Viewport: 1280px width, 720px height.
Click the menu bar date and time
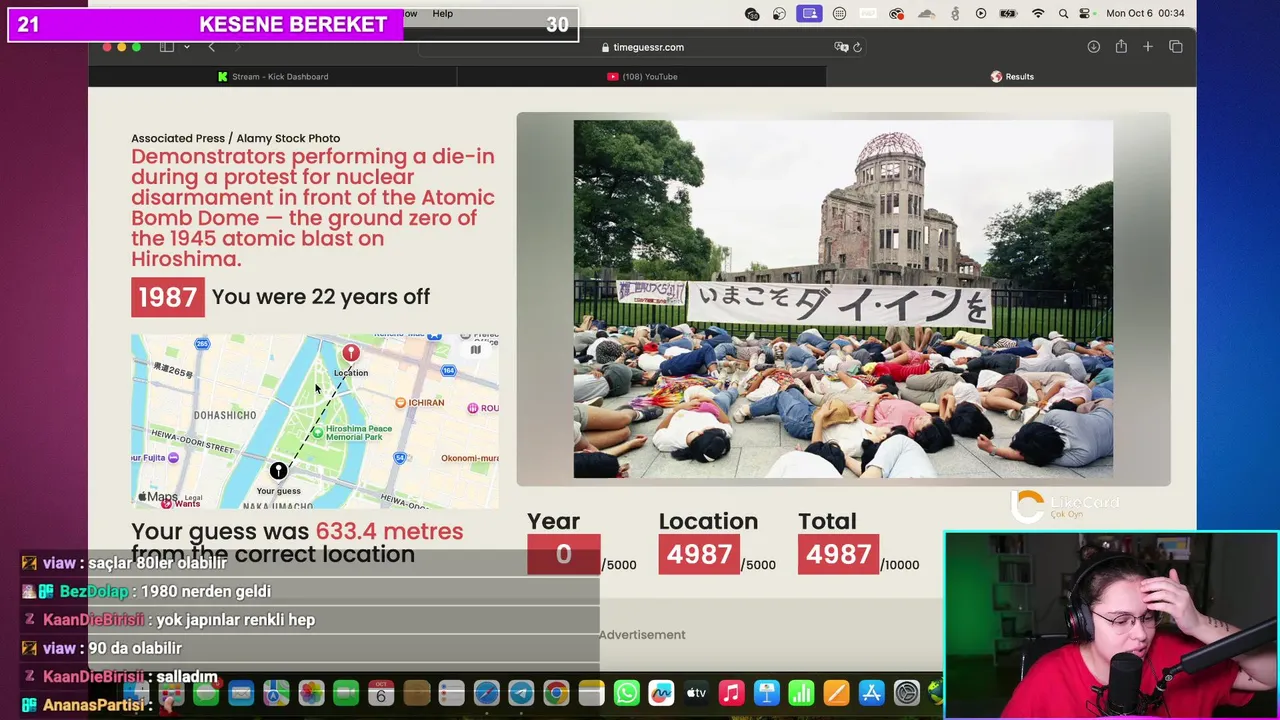[x=1145, y=13]
